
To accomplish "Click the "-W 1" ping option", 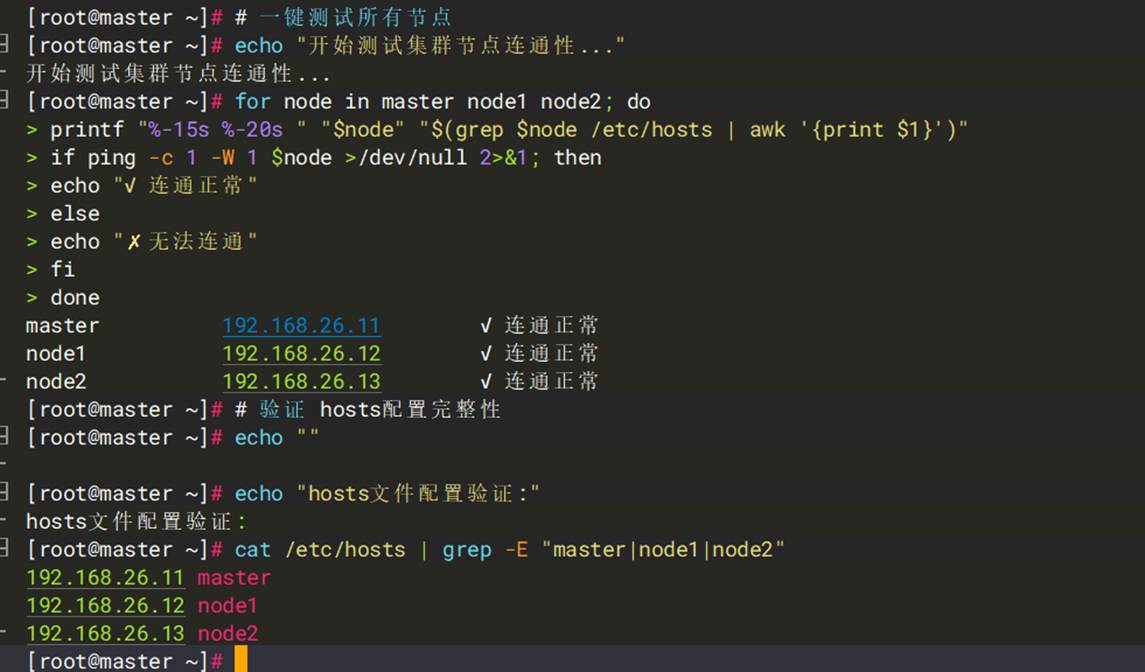I will [x=234, y=158].
